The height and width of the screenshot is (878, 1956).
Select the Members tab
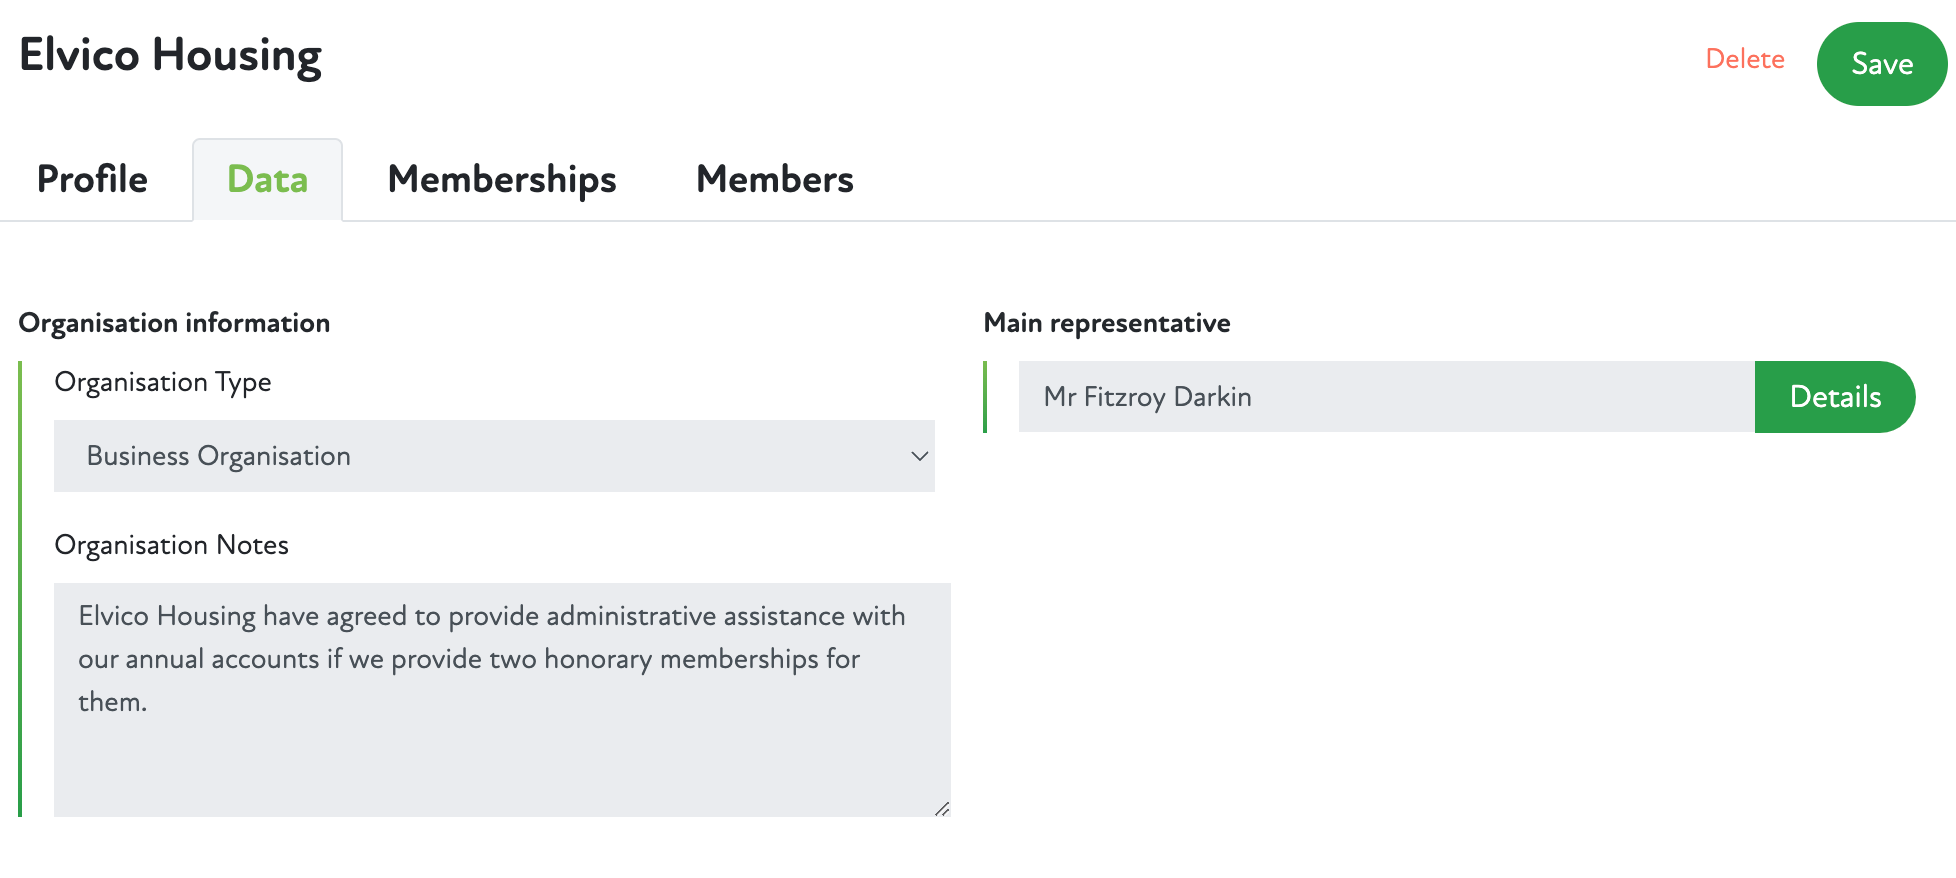[775, 180]
